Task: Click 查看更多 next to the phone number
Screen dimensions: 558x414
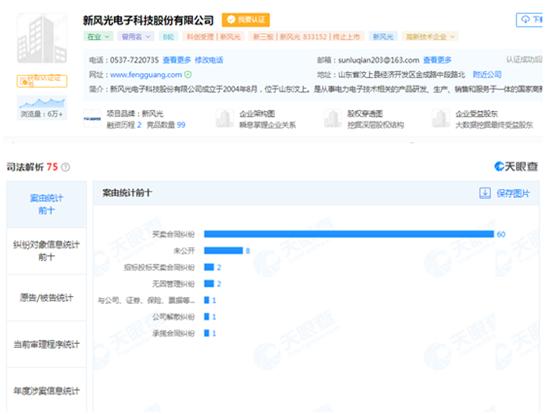Action: (x=177, y=60)
